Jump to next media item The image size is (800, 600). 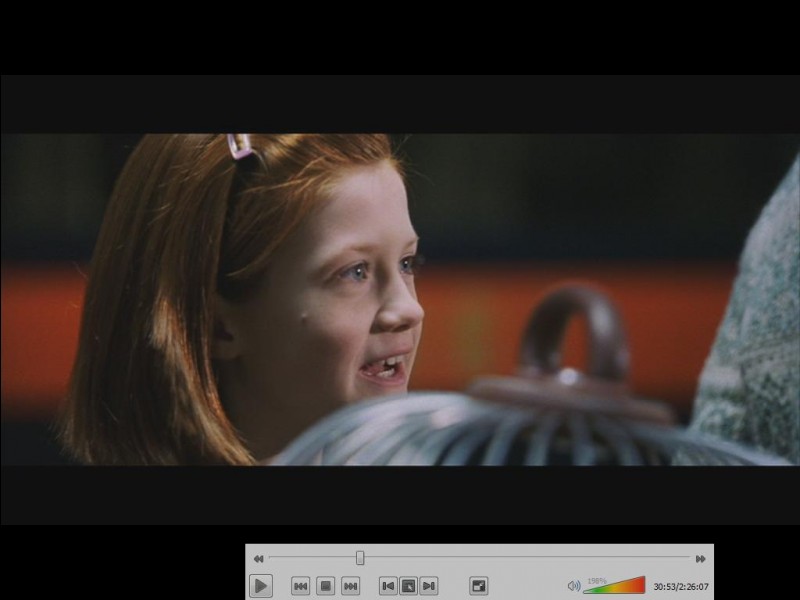(351, 586)
